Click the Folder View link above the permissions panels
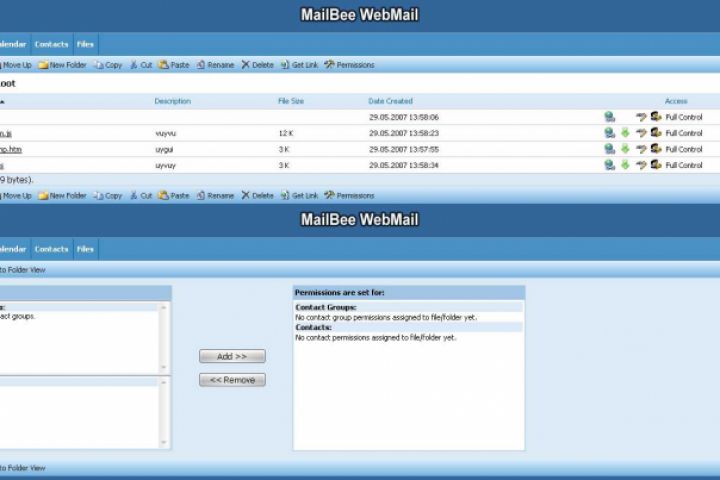Screen dimensions: 720x480 [22, 270]
